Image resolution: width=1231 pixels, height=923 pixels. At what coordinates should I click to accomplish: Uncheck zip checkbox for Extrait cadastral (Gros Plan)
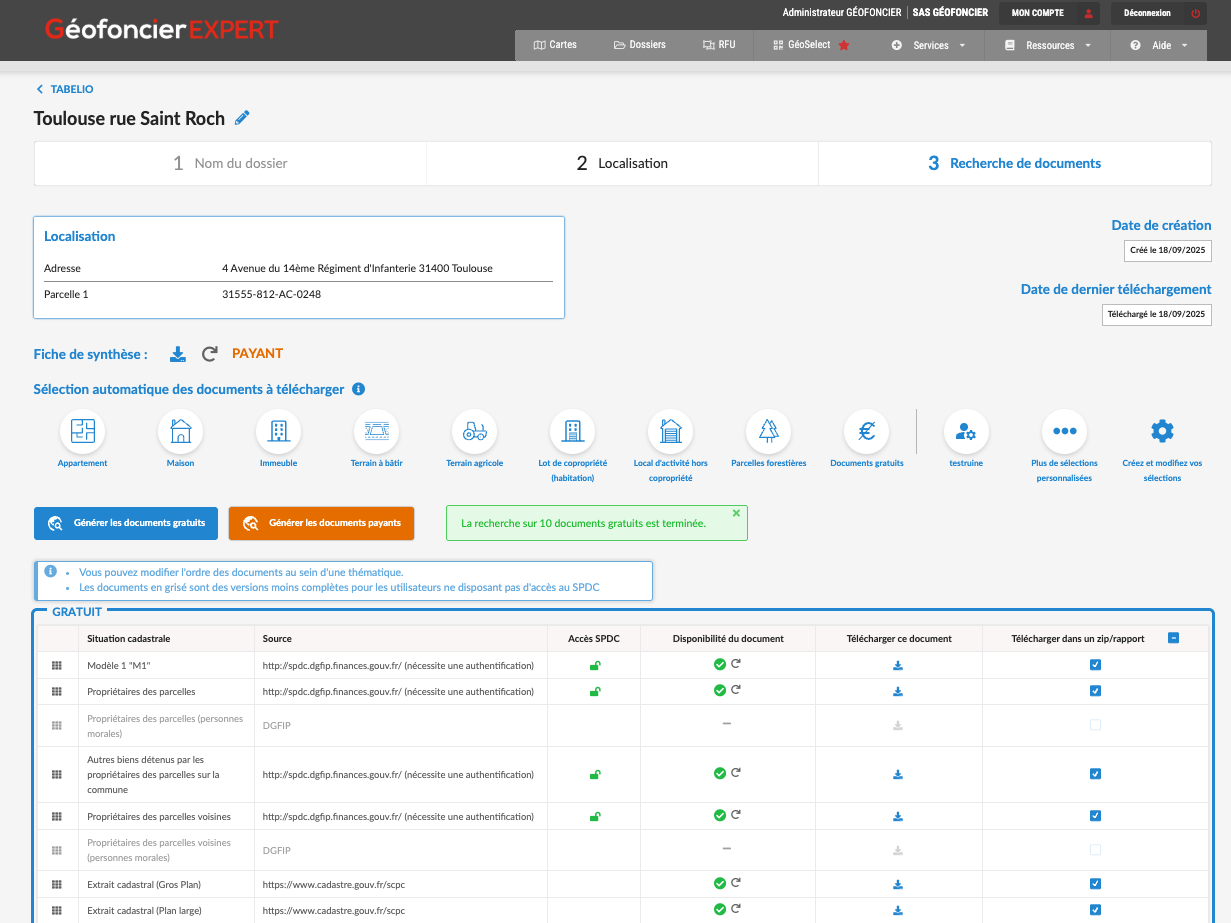coord(1095,884)
